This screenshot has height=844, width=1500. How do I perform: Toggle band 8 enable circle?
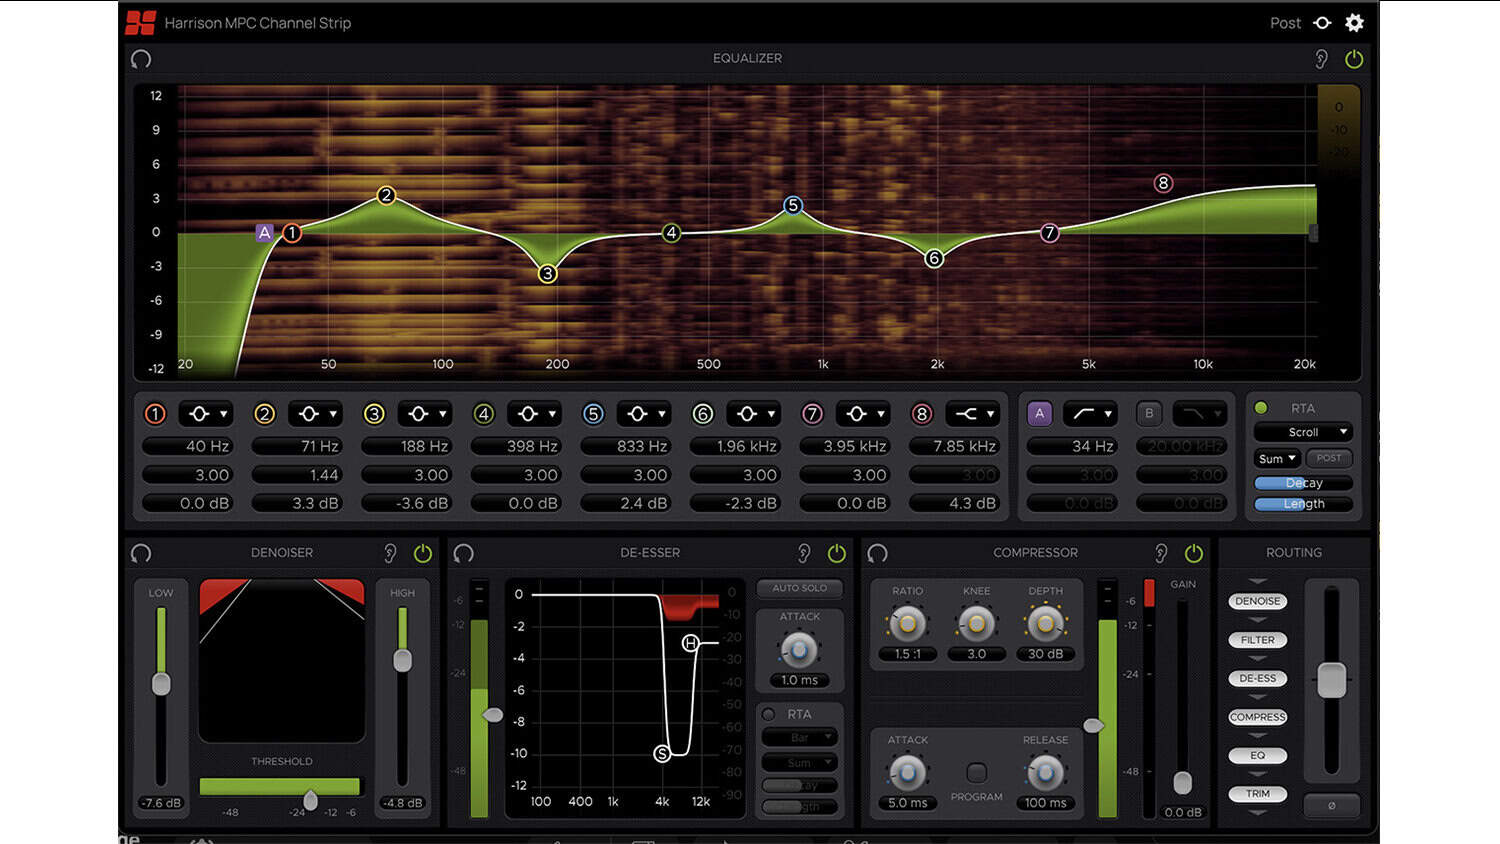[x=922, y=414]
